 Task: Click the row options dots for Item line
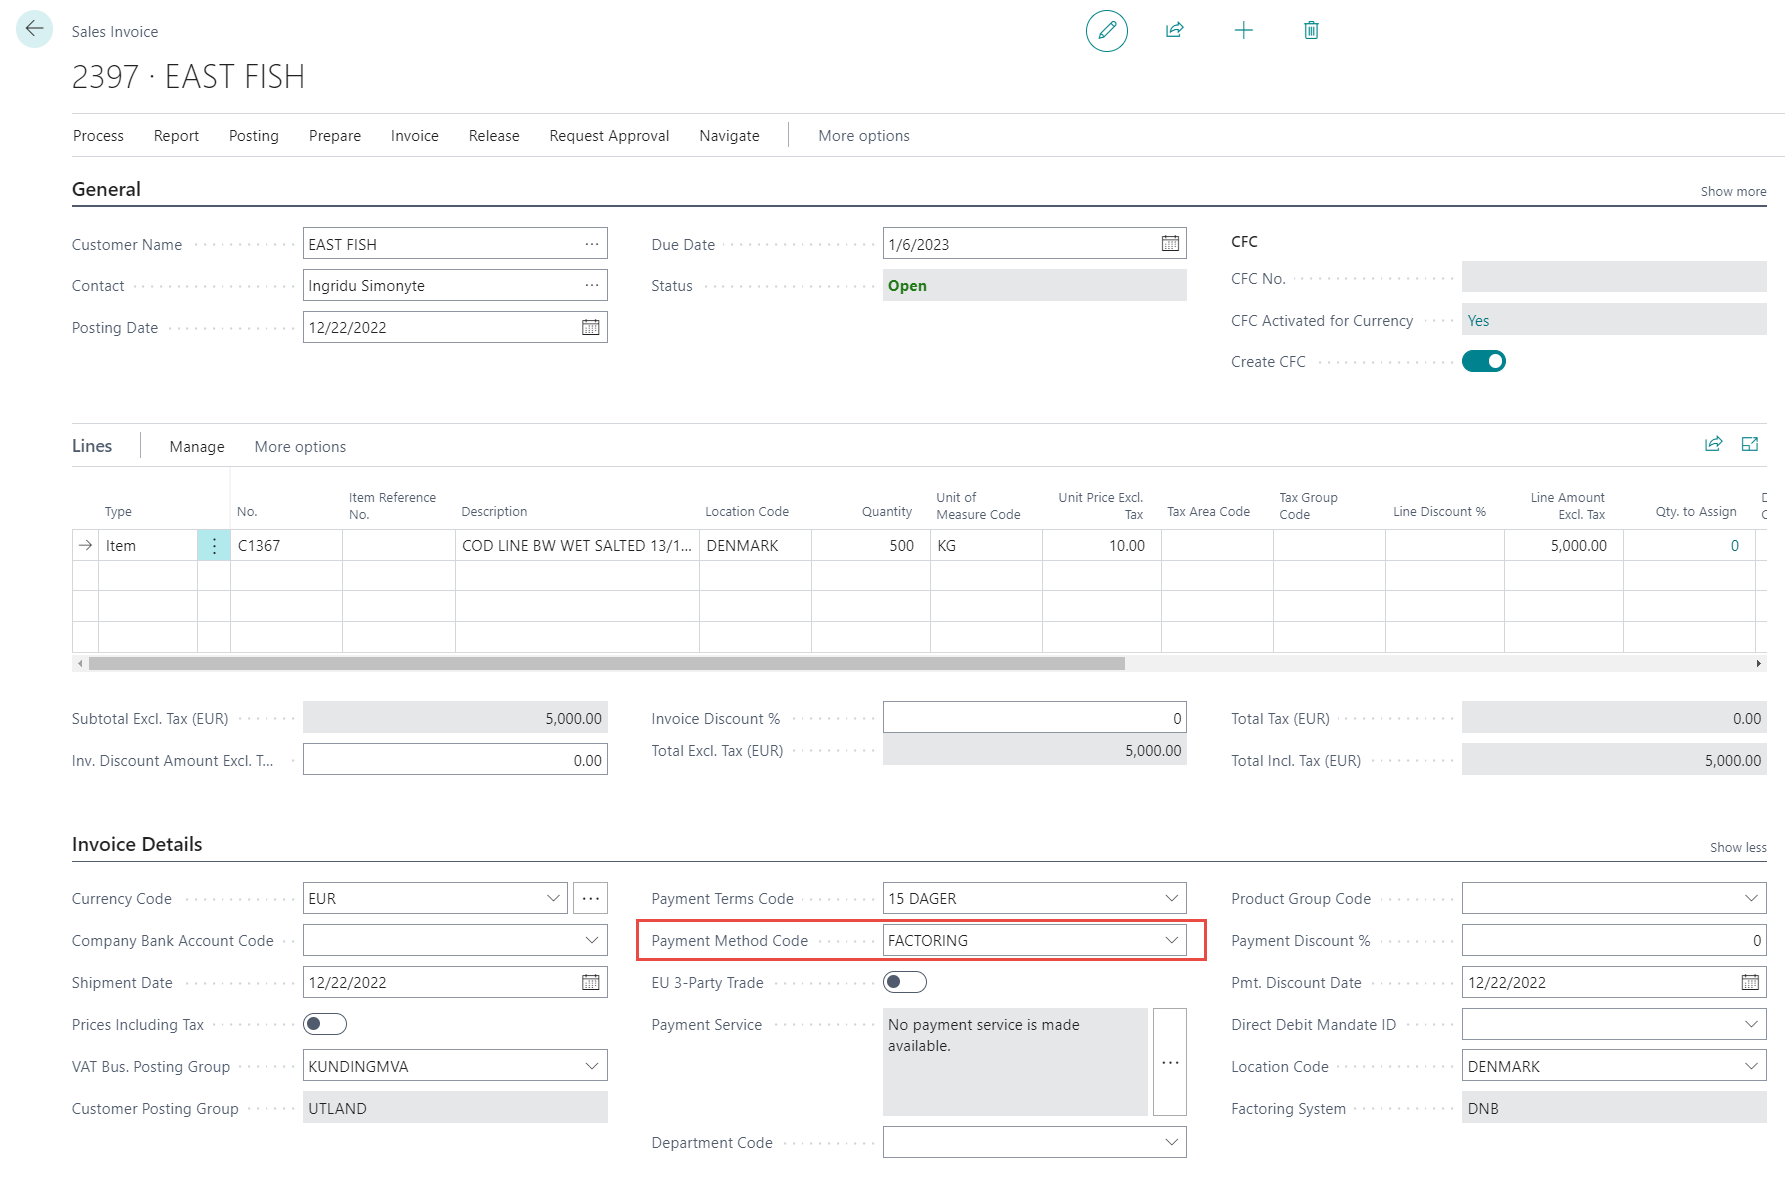[x=214, y=546]
